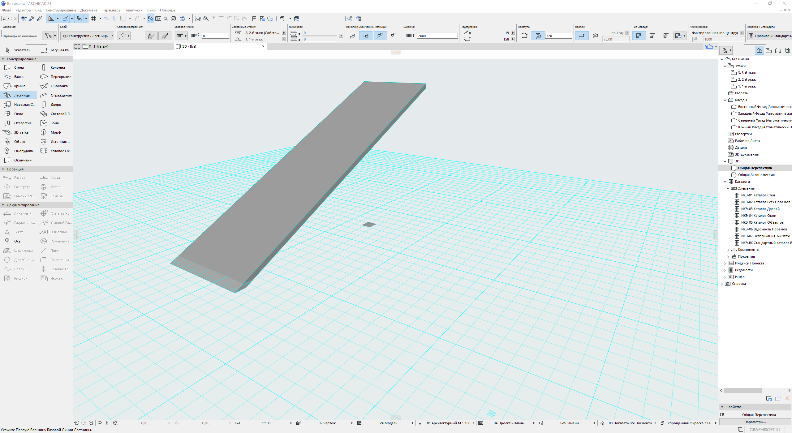
Task: Toggle highlighted info box button before the input field
Action: pyautogui.click(x=538, y=35)
